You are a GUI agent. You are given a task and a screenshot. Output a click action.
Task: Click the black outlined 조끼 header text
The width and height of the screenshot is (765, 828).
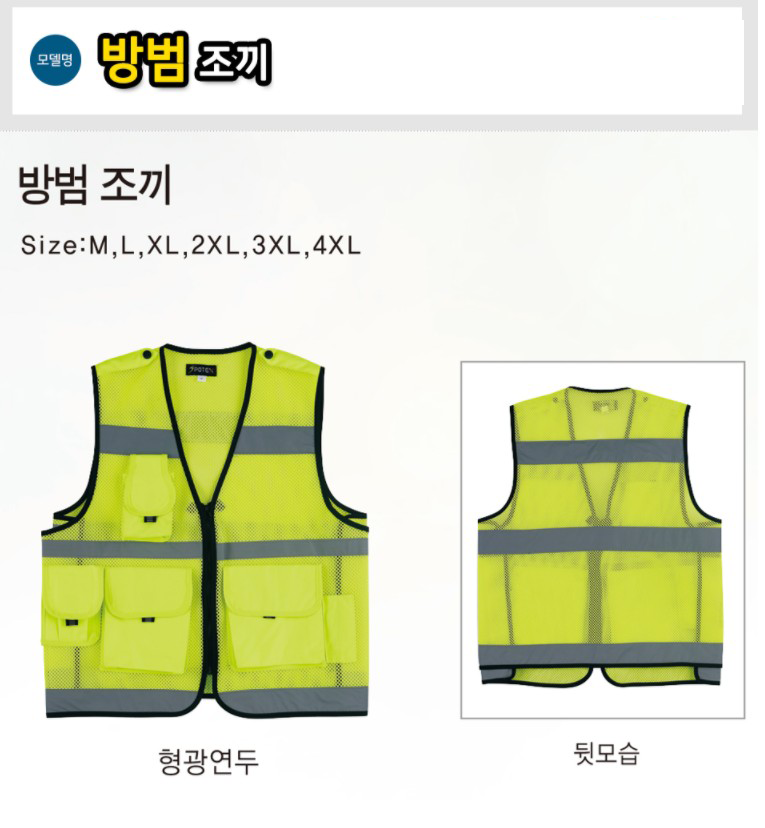pos(233,63)
